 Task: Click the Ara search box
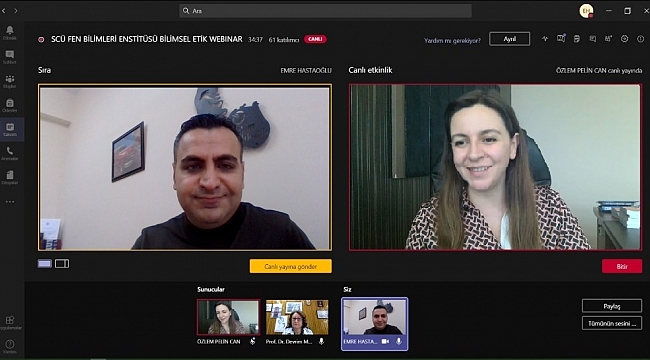pyautogui.click(x=325, y=11)
